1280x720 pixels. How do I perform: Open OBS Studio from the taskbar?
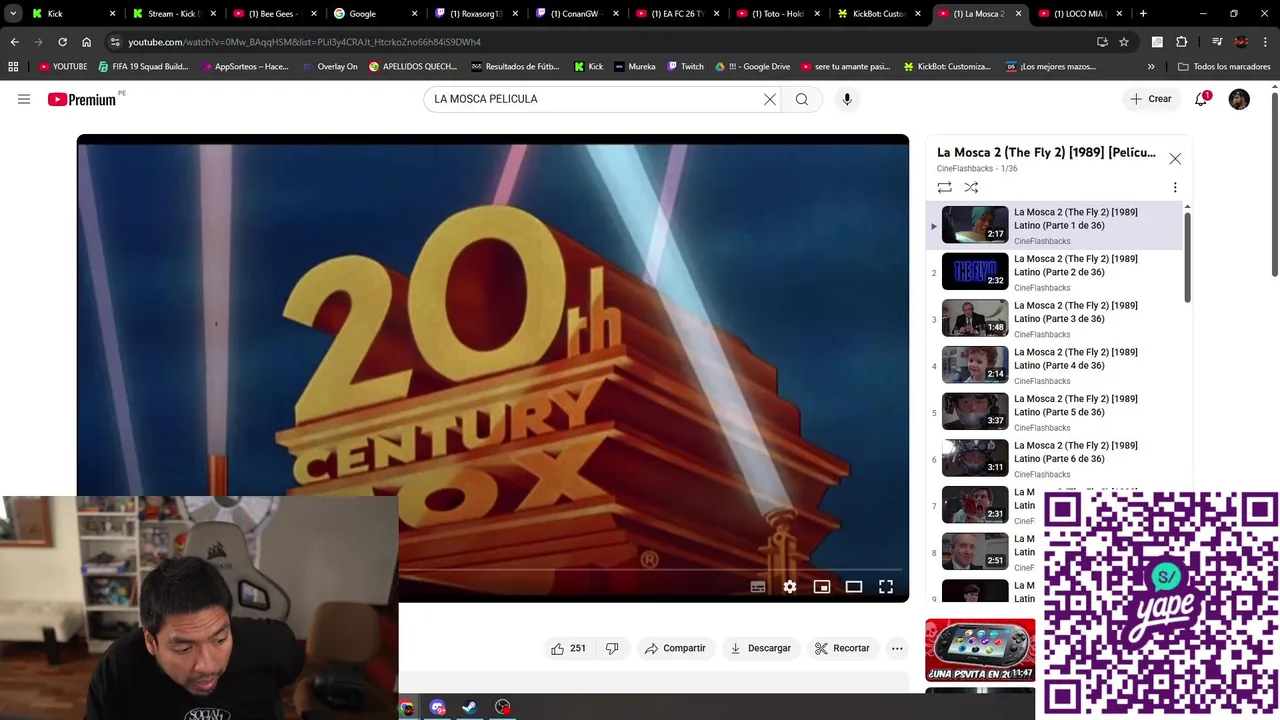[x=503, y=708]
